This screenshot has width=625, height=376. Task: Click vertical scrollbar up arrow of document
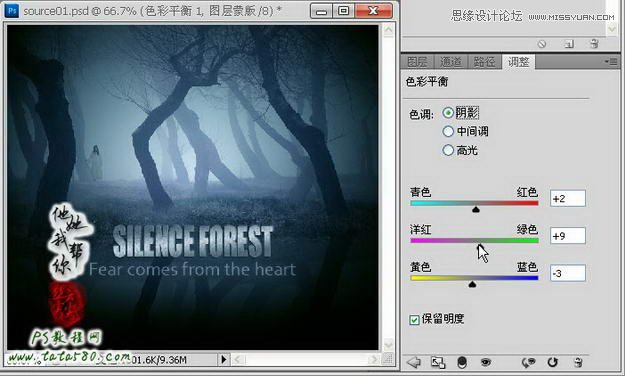pyautogui.click(x=388, y=30)
